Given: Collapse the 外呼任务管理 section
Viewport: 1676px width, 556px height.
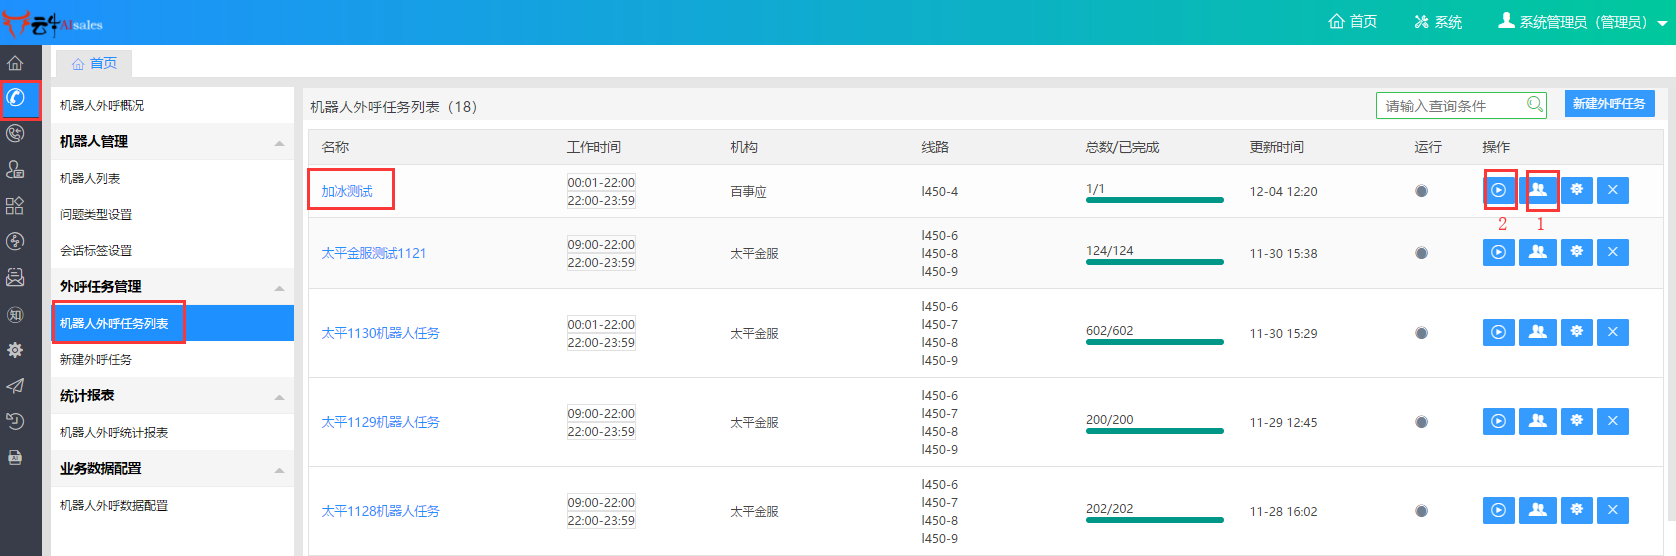Looking at the screenshot, I should (x=279, y=288).
